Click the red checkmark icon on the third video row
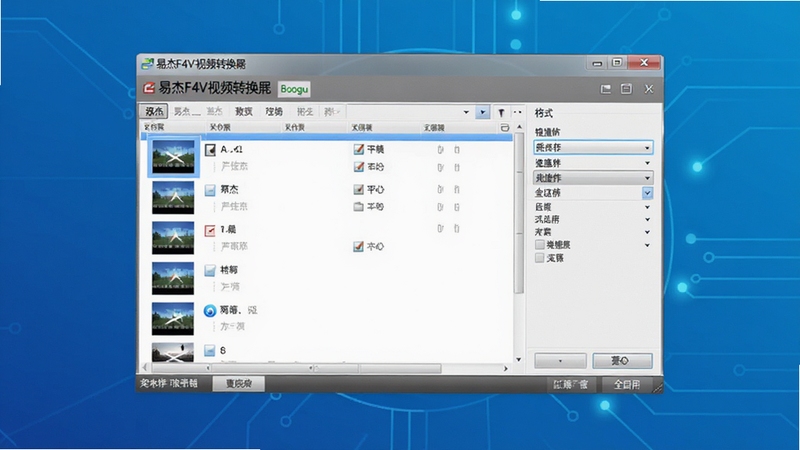The image size is (800, 450). click(x=210, y=231)
